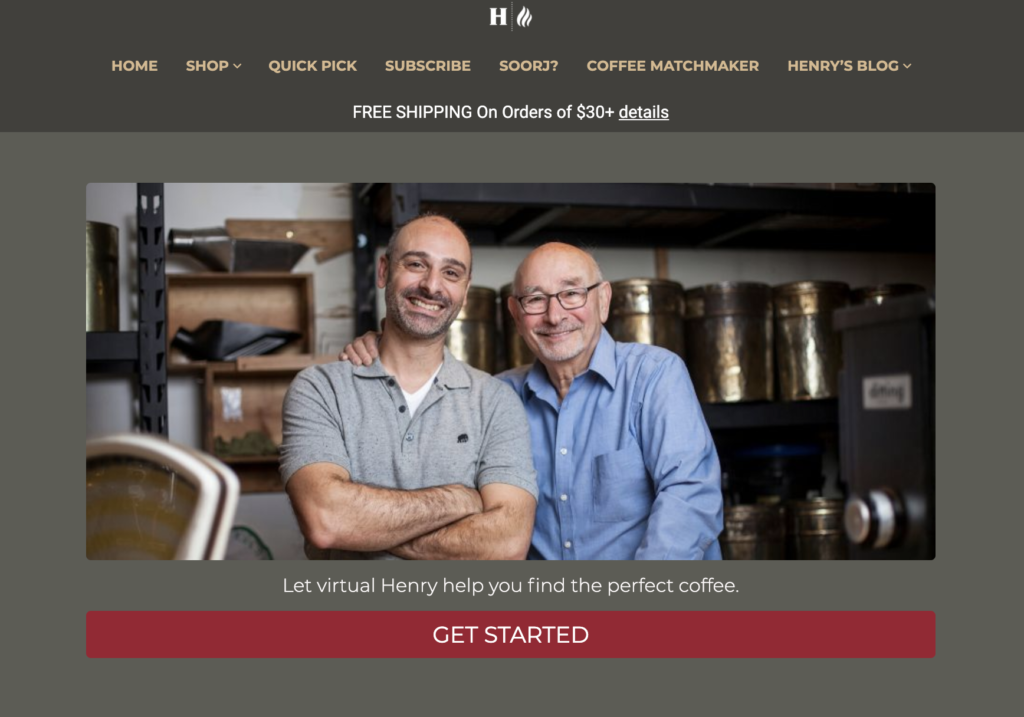Follow the free shipping details link
Screen dimensions: 1024x717
[643, 112]
